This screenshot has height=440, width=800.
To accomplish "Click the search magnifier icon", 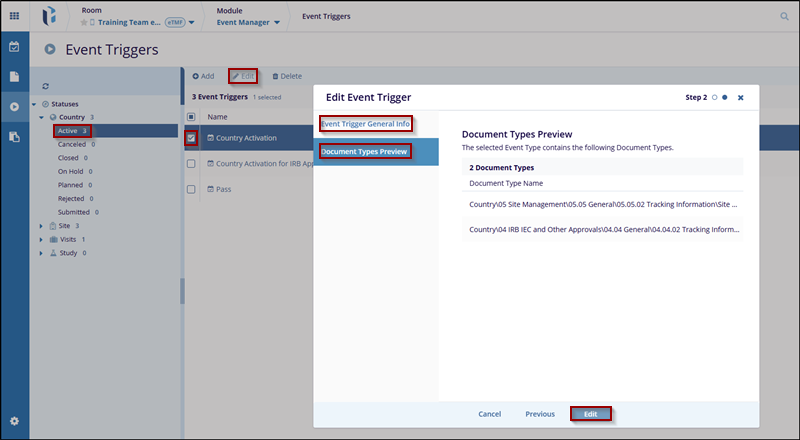I will (784, 16).
